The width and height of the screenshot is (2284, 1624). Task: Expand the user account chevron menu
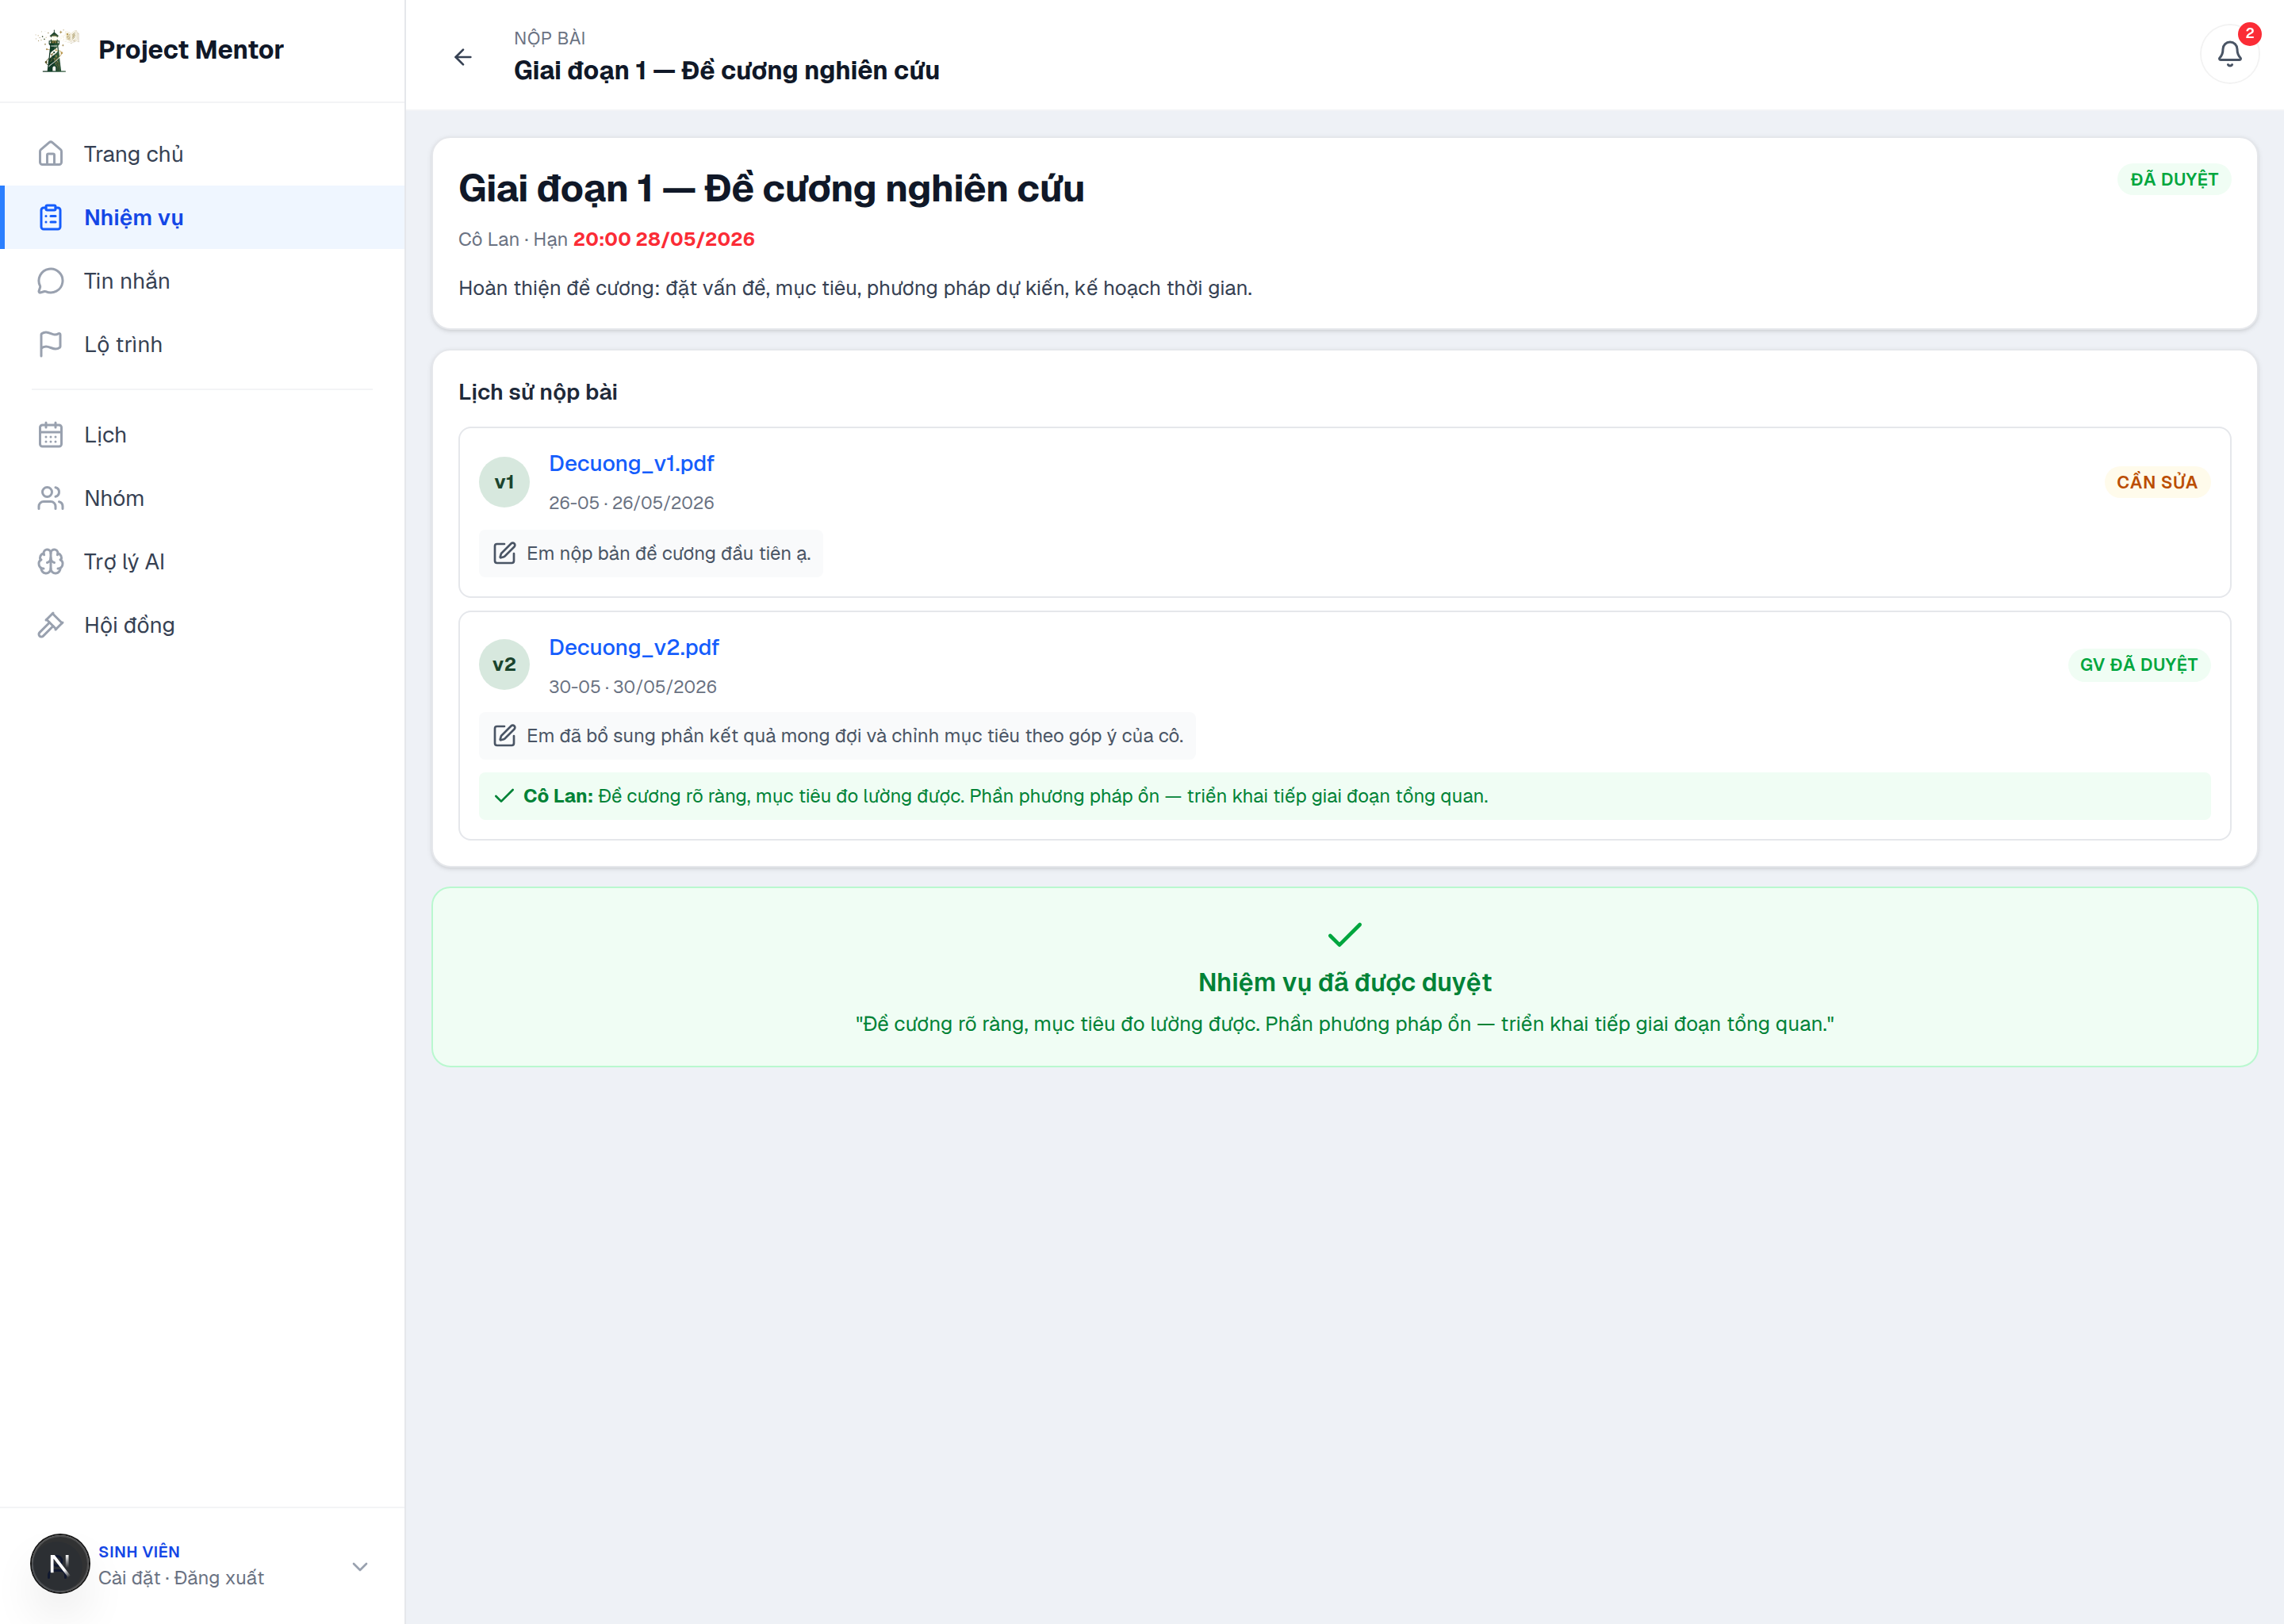[x=360, y=1566]
